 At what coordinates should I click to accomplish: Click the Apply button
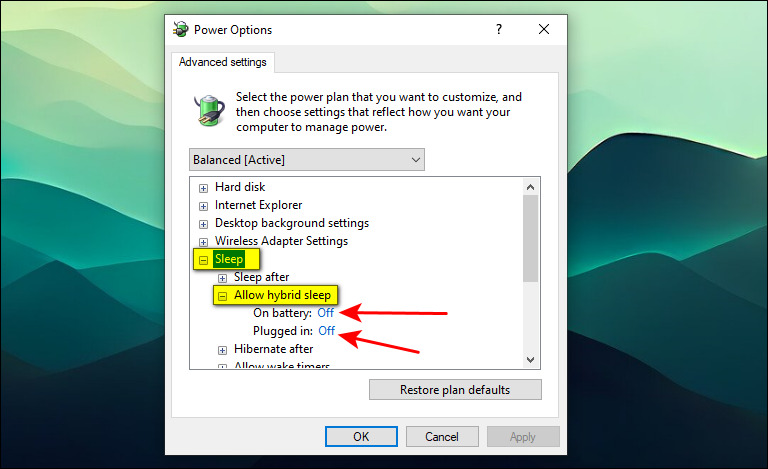point(523,437)
